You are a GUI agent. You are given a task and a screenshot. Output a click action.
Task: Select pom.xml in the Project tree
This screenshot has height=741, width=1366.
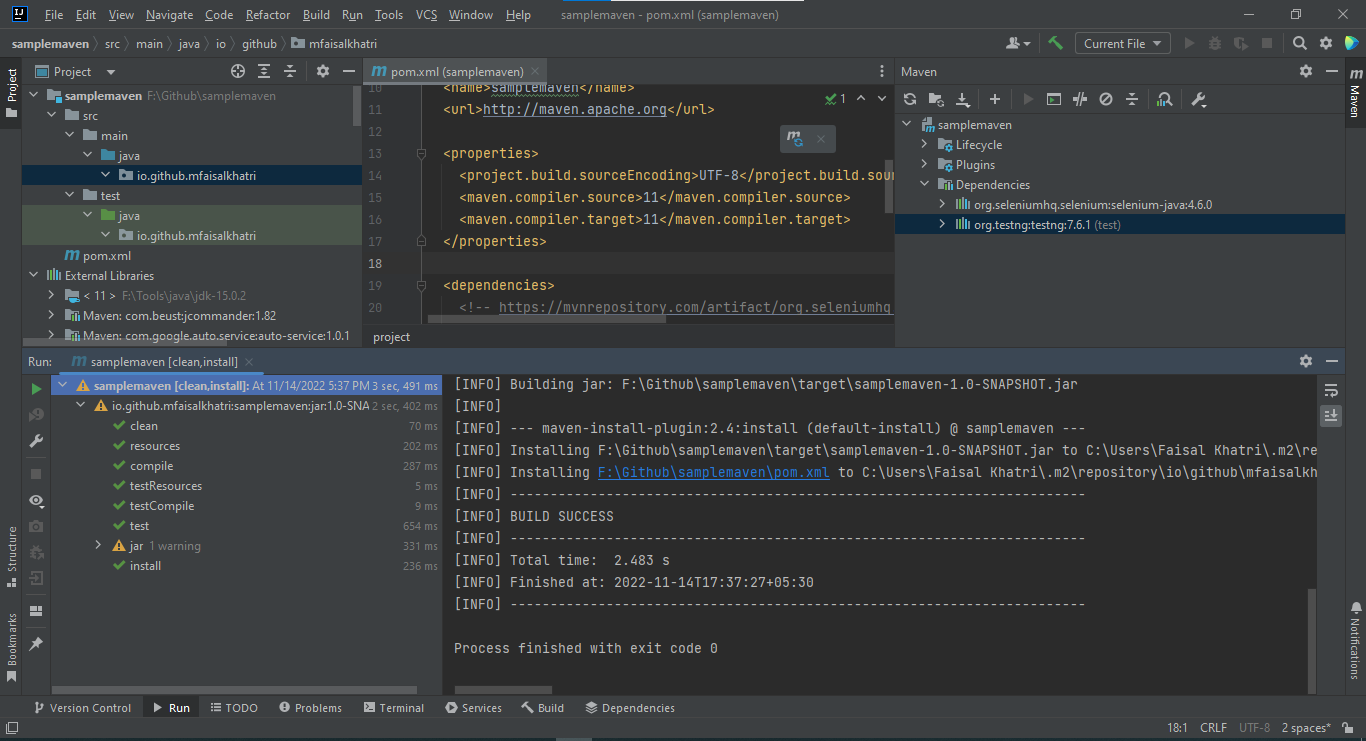pos(106,256)
